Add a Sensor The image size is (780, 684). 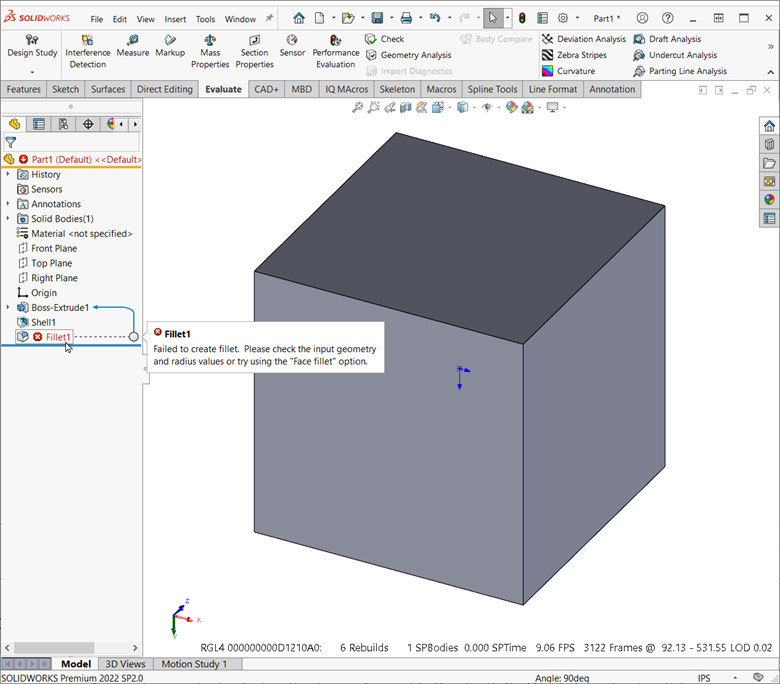pyautogui.click(x=292, y=46)
